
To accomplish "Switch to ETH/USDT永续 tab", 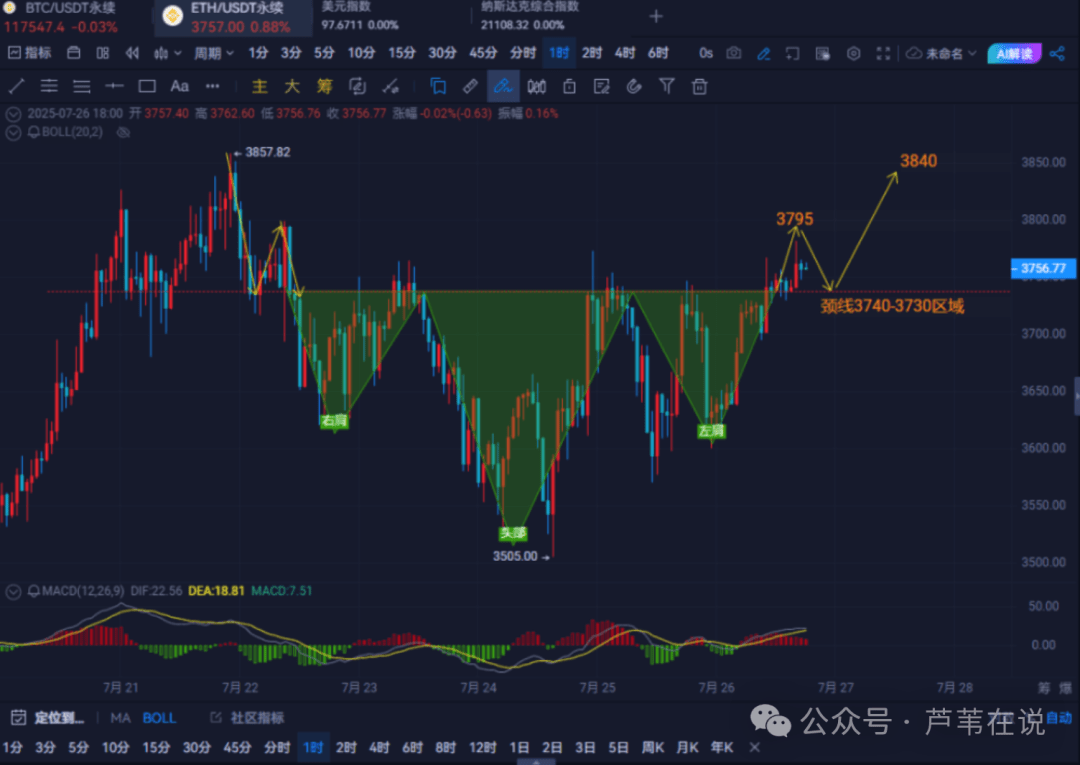I will click(x=232, y=17).
